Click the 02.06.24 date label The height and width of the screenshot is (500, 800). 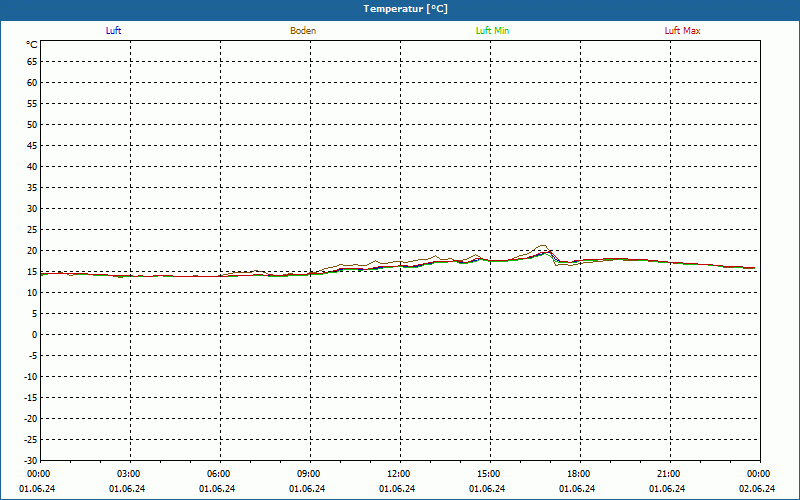[757, 489]
